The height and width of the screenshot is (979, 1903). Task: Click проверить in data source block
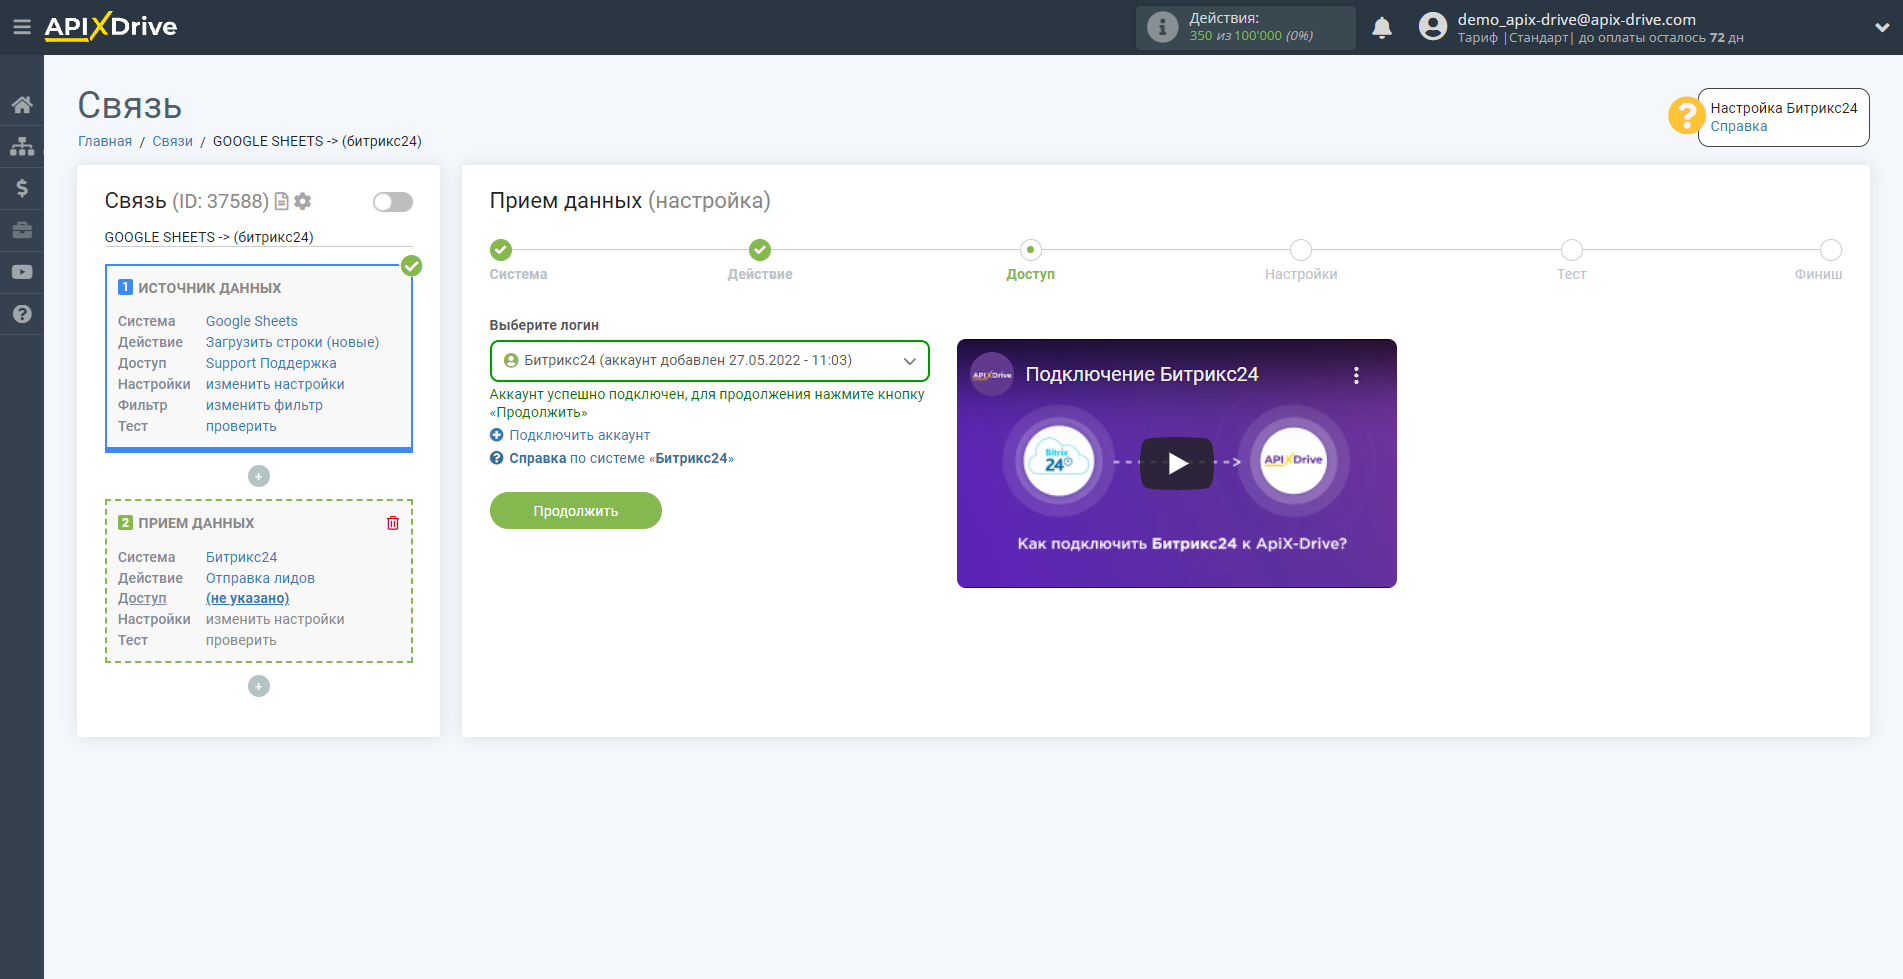click(x=241, y=426)
